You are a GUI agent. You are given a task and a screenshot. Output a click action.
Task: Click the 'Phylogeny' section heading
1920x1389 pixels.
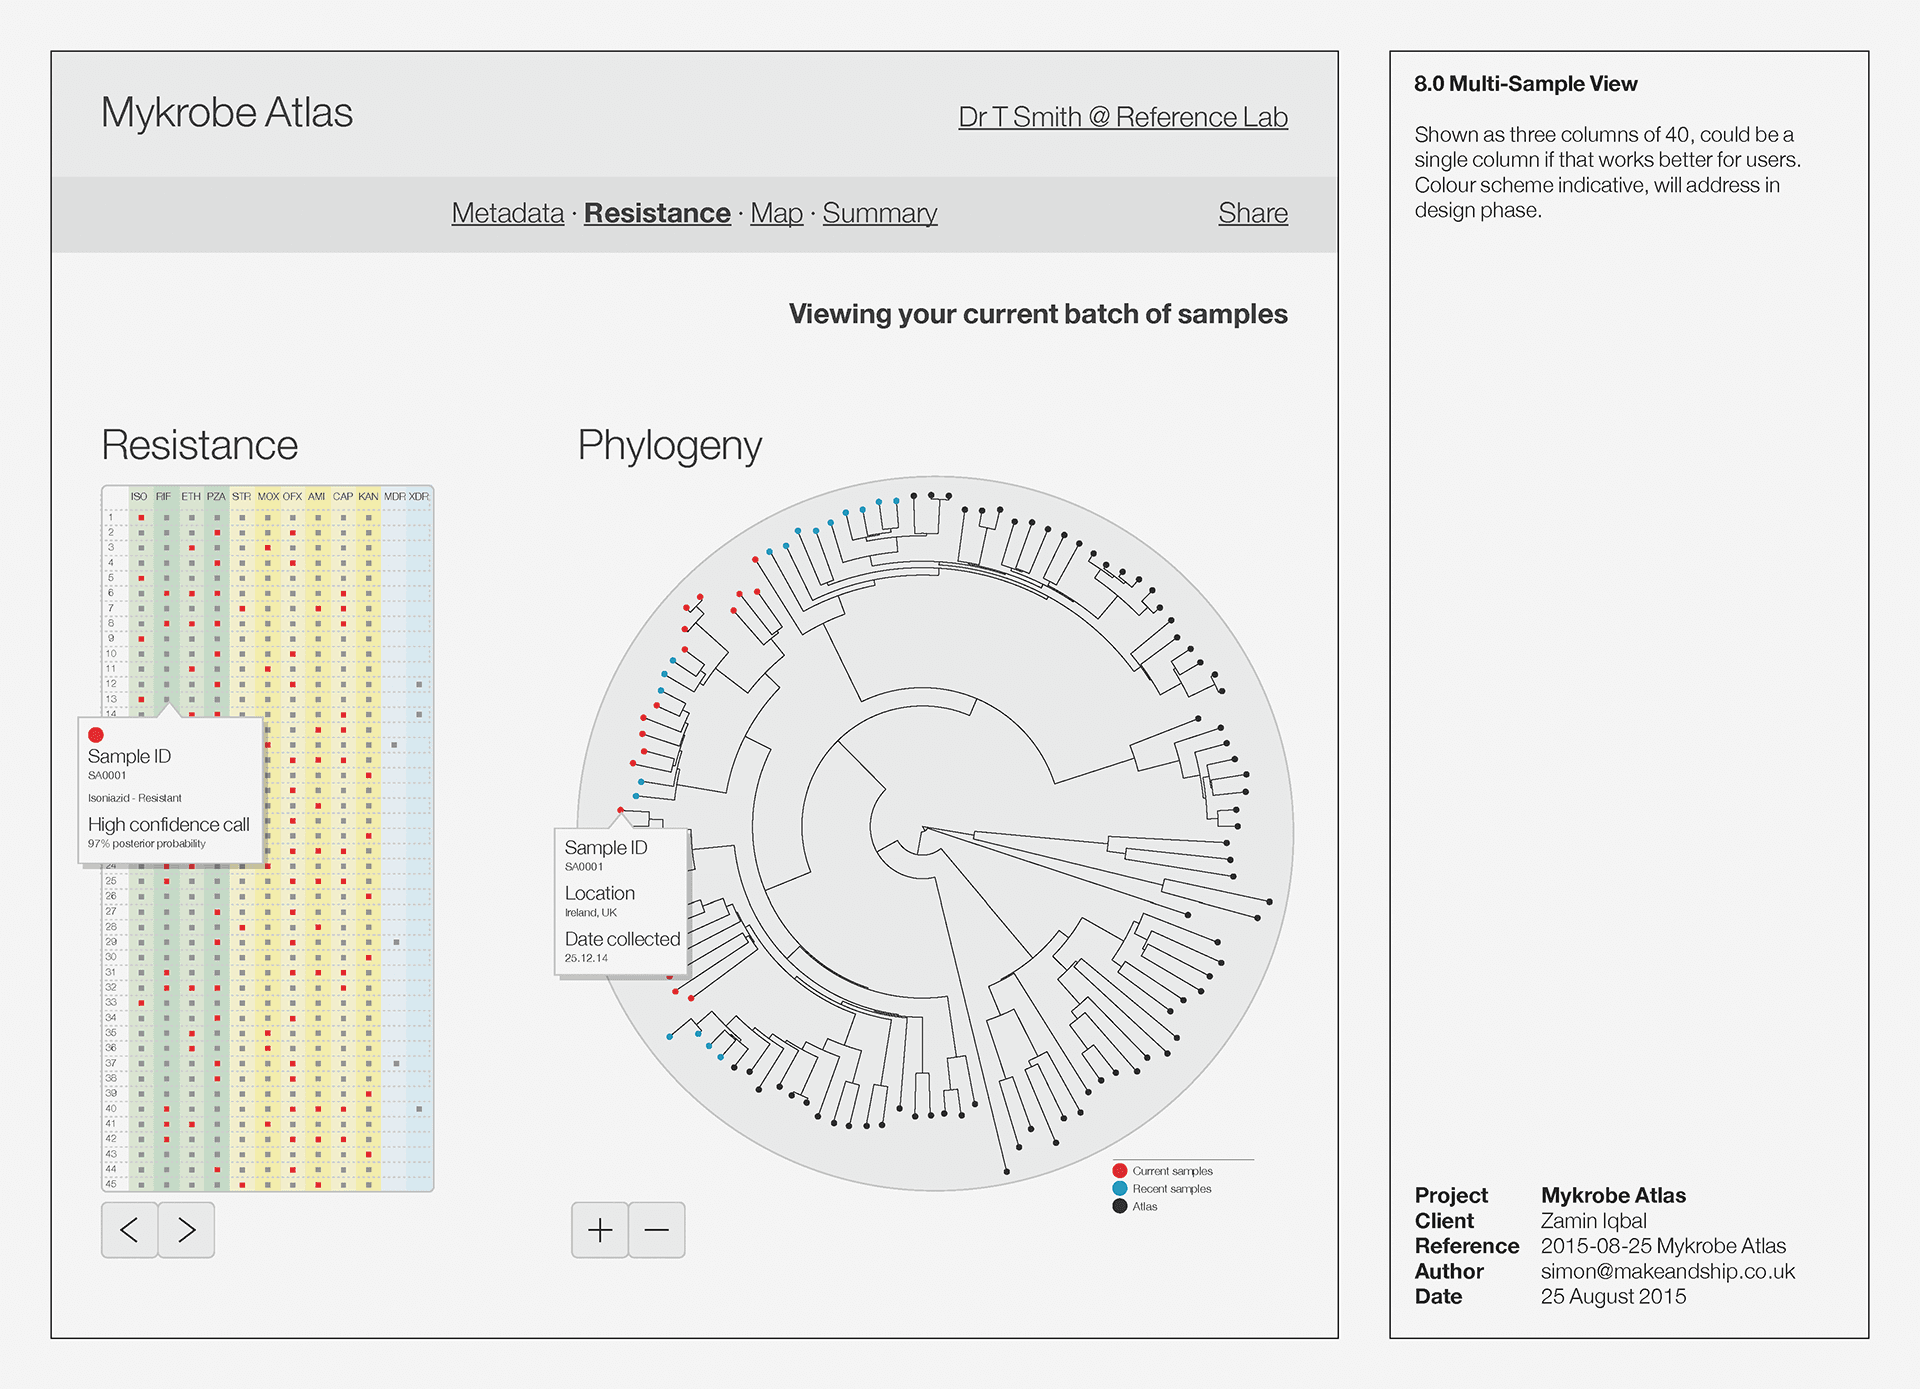click(x=670, y=446)
